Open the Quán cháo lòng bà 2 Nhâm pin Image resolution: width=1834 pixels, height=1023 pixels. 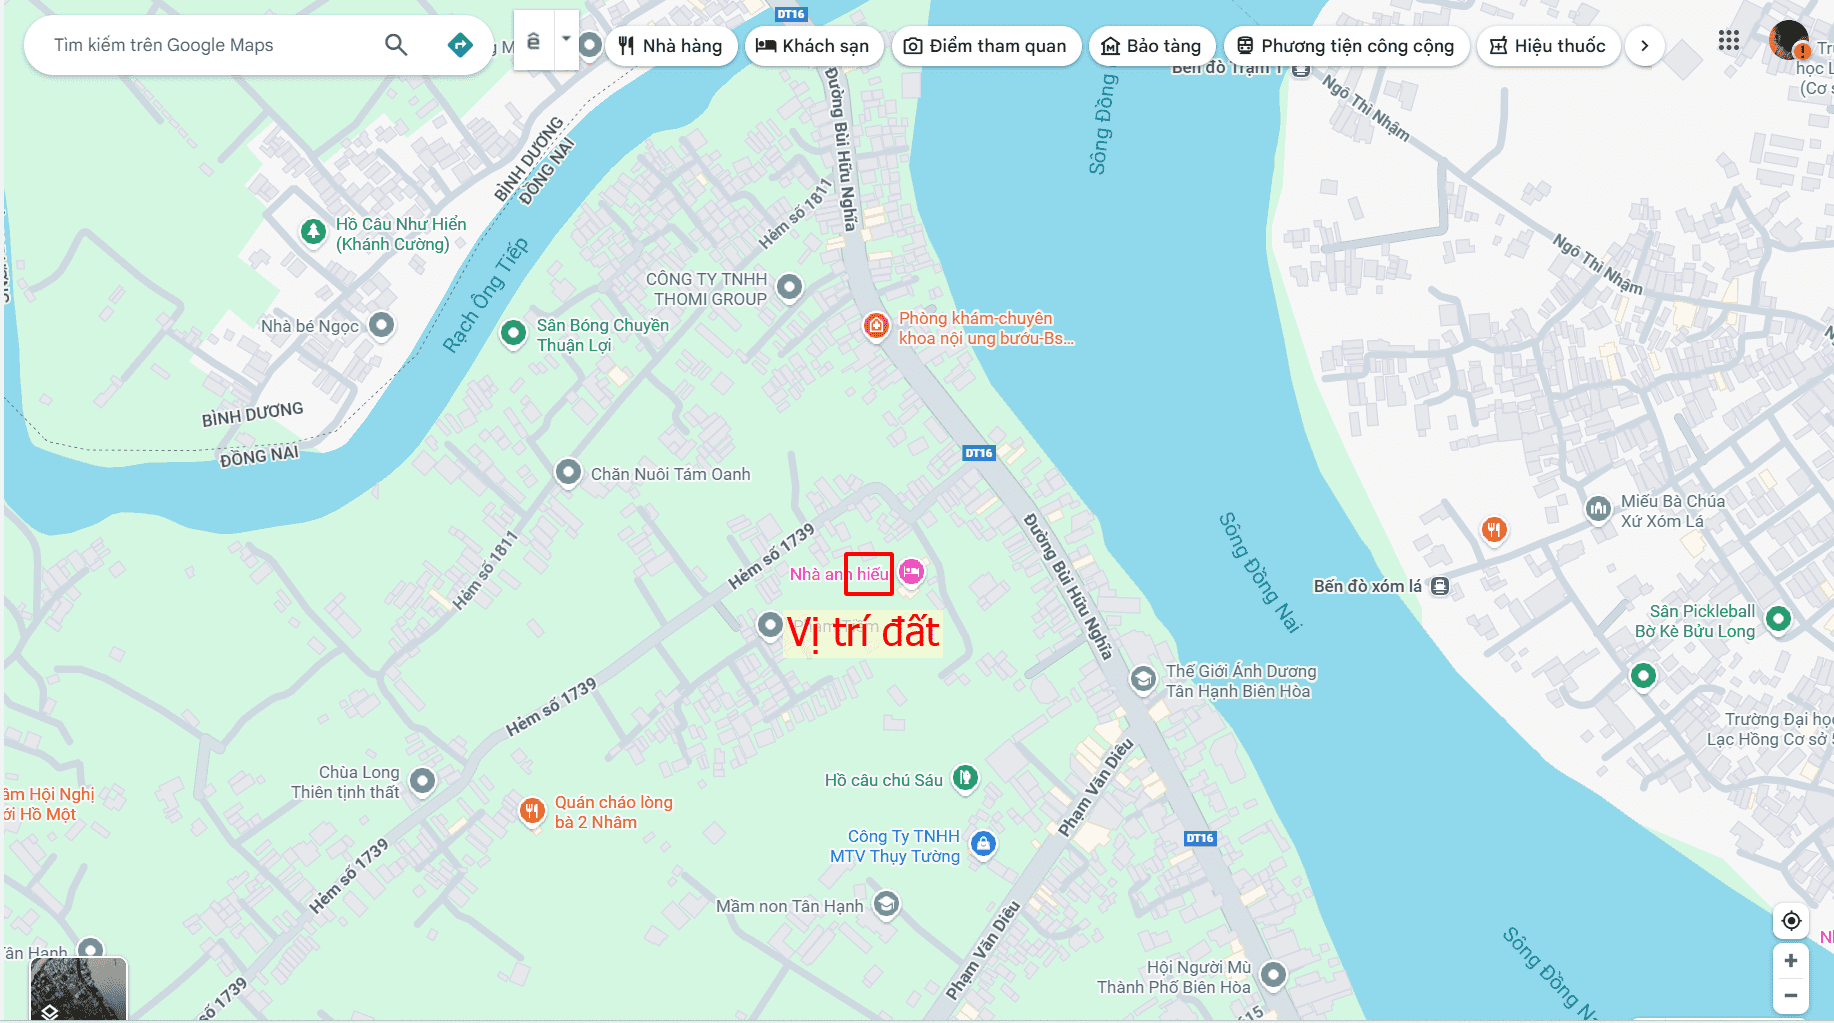(x=532, y=810)
